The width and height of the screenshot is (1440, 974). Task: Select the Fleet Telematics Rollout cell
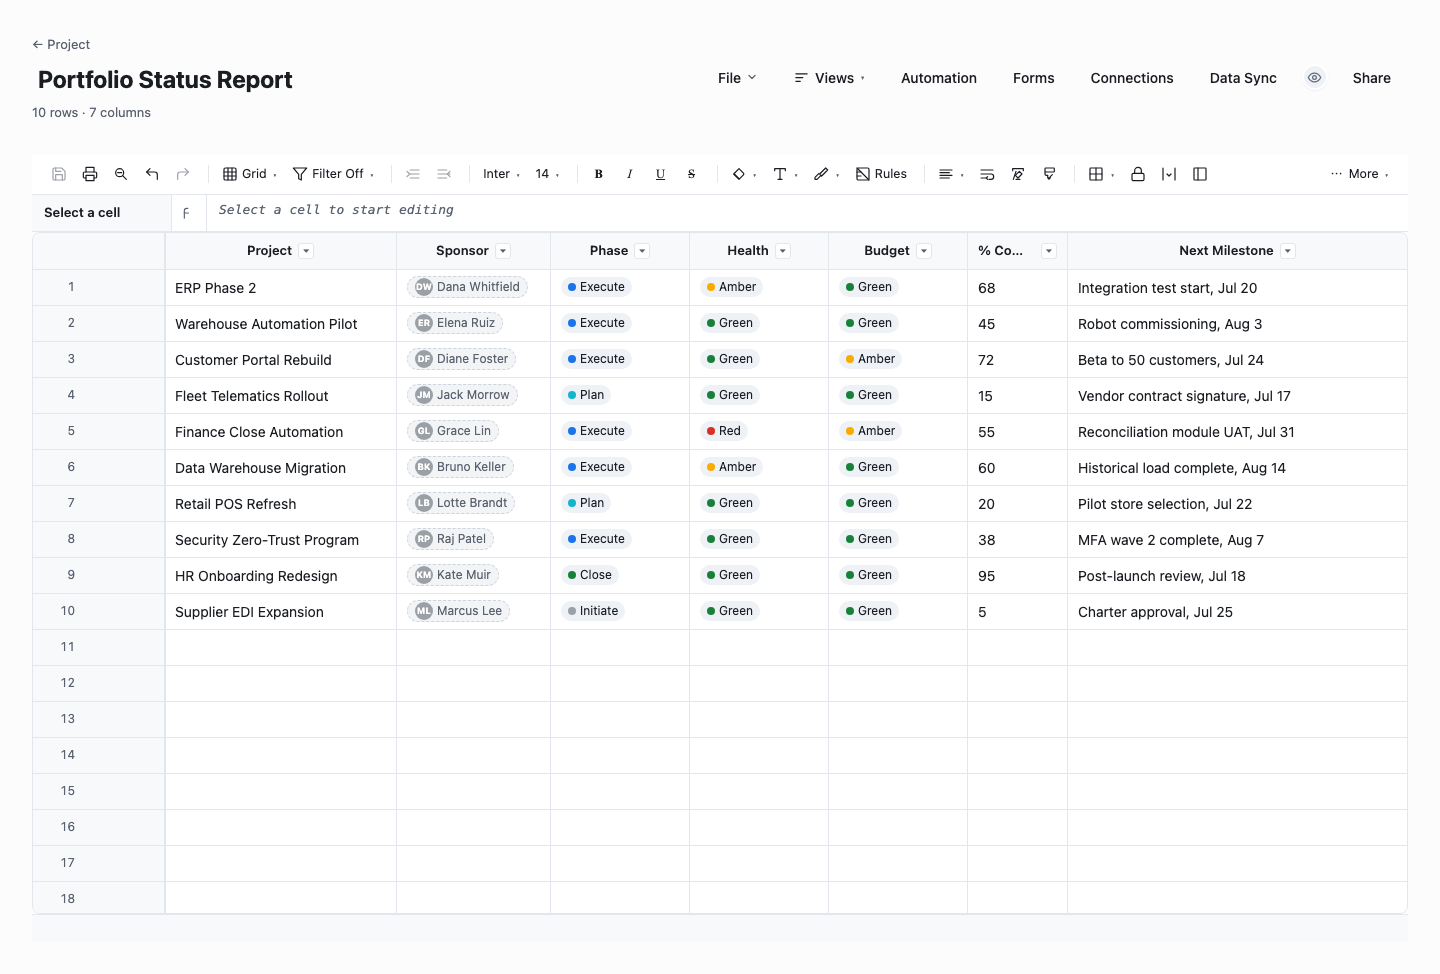[281, 396]
